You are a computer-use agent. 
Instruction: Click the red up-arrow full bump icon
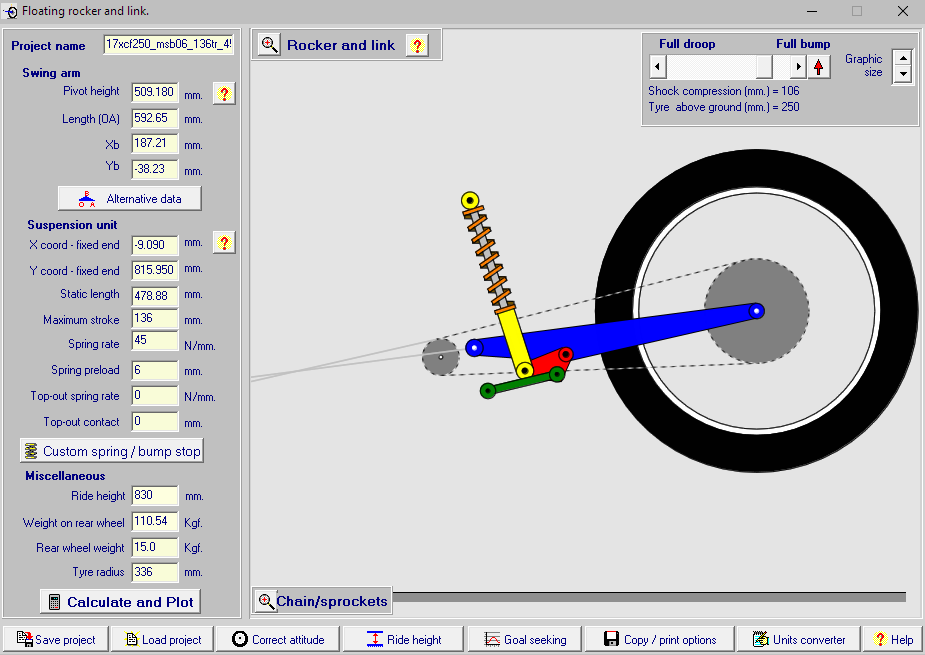coord(820,67)
